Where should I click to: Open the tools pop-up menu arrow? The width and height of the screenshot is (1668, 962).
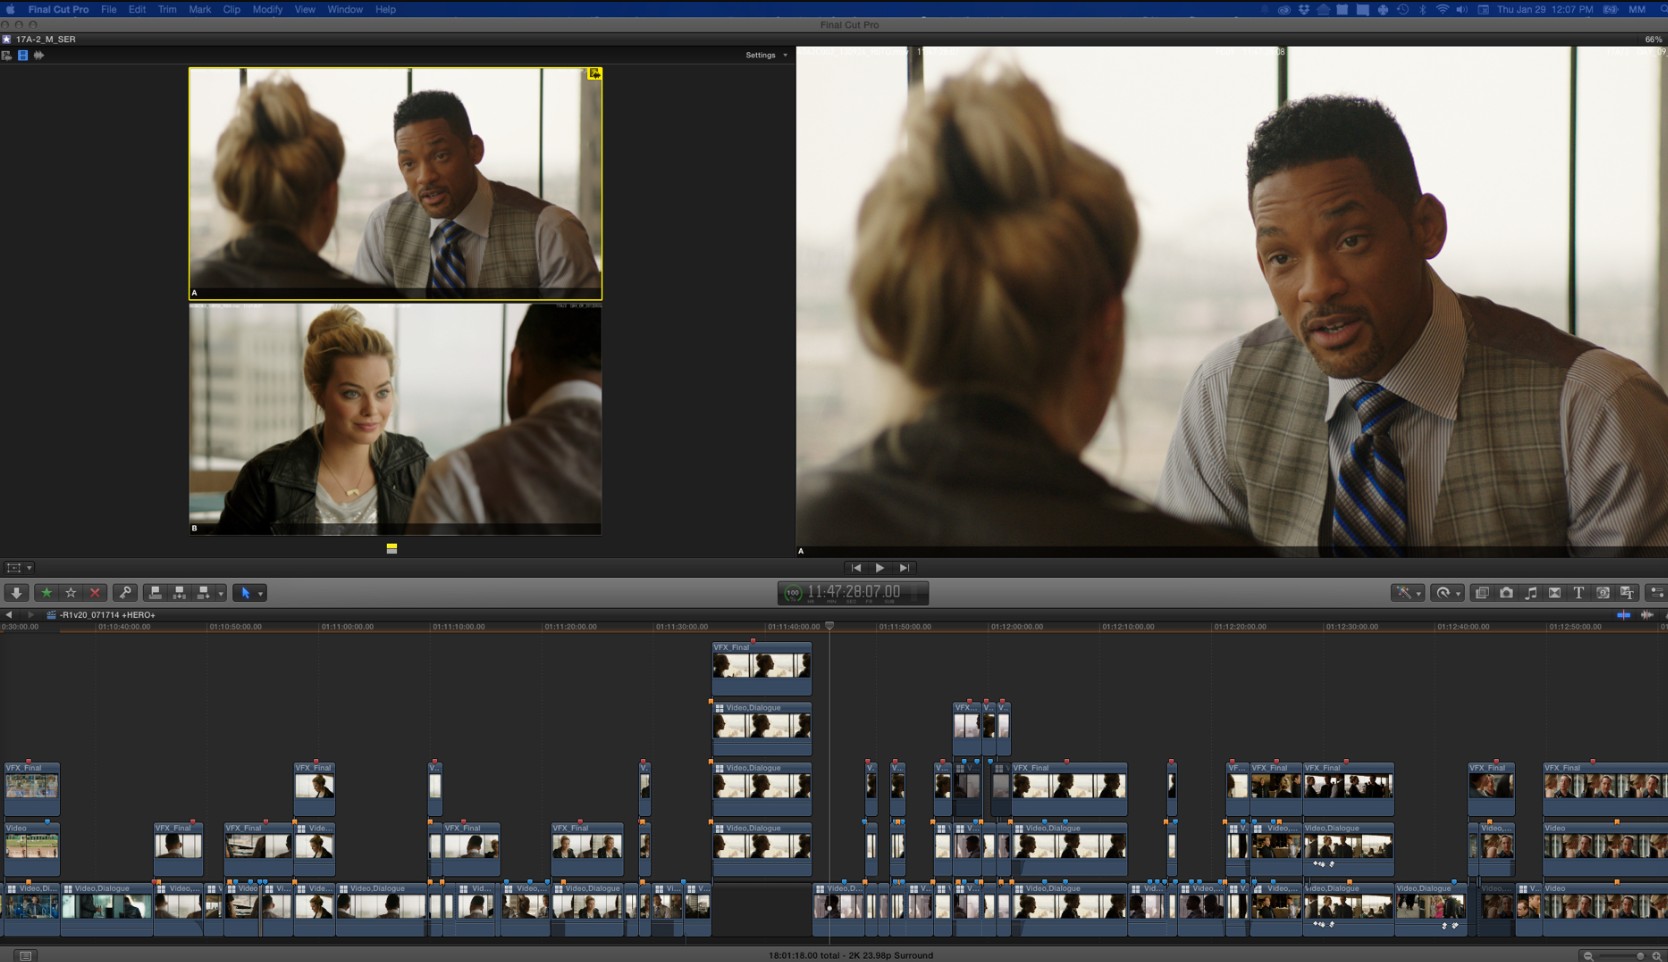[261, 594]
